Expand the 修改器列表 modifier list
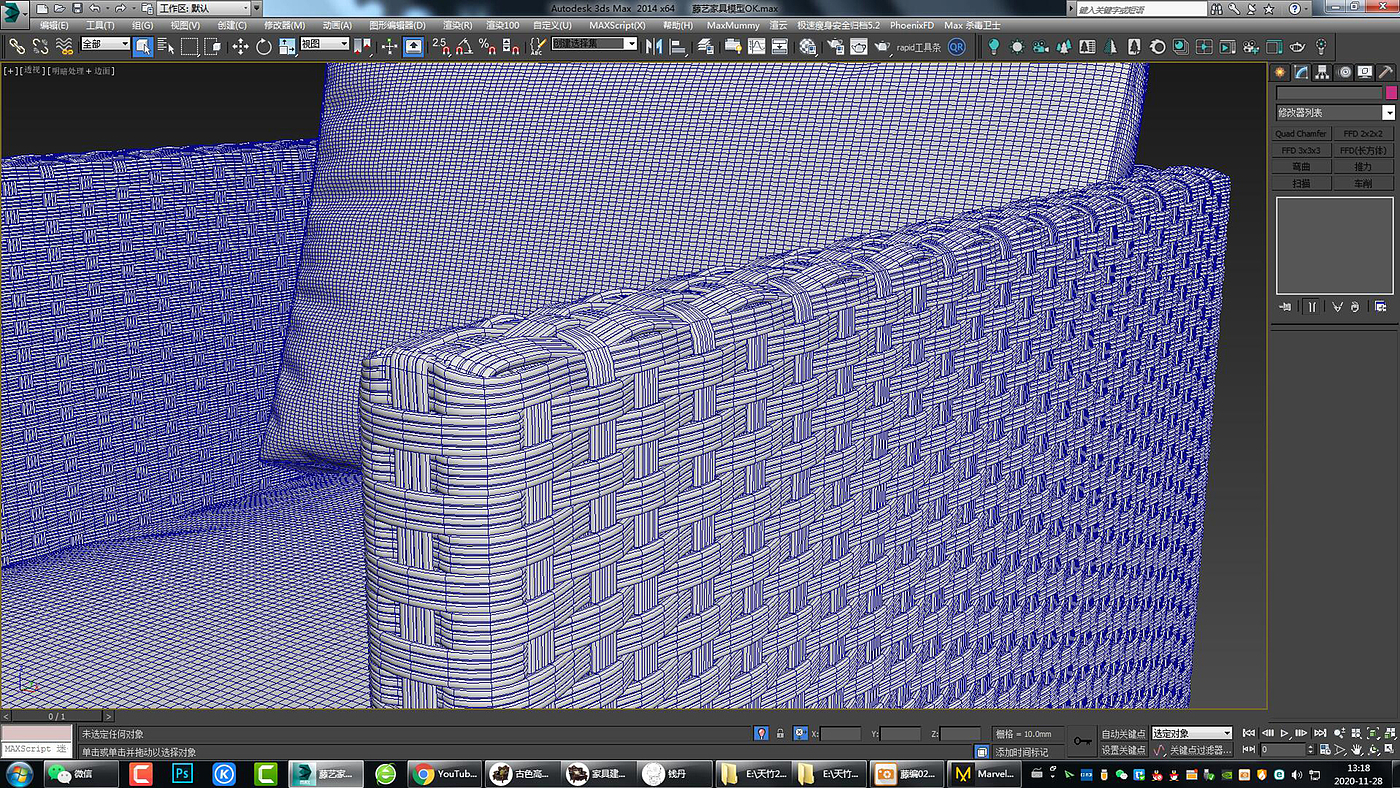This screenshot has width=1400, height=788. (1335, 113)
